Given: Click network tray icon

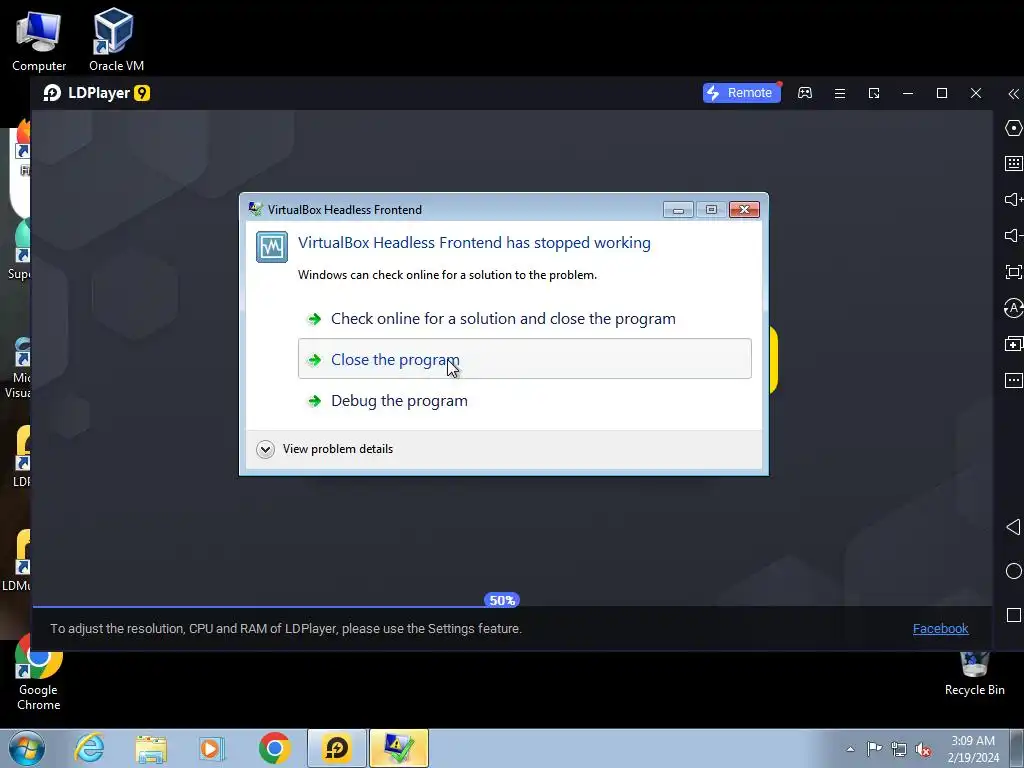Looking at the screenshot, I should click(899, 749).
